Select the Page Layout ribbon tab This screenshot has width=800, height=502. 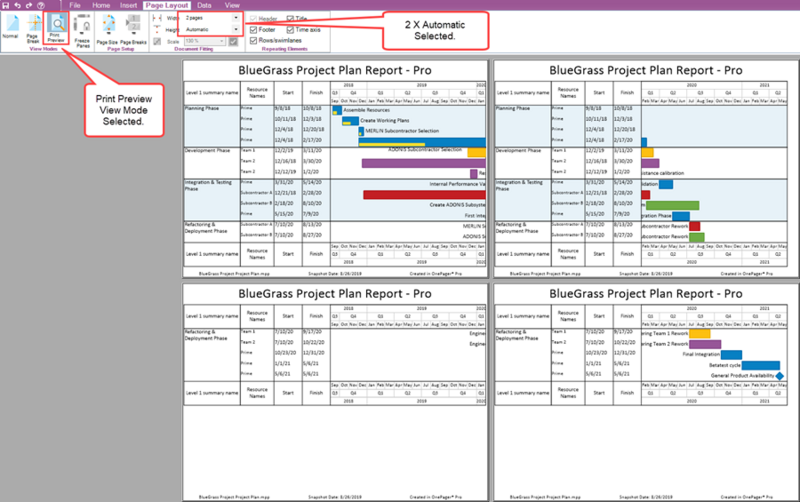coord(167,5)
